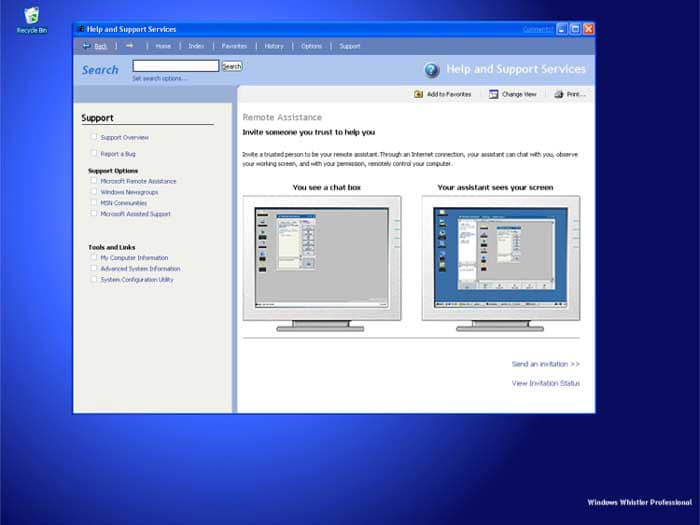Open the History menu item
Screen dimensions: 700x525
274,46
